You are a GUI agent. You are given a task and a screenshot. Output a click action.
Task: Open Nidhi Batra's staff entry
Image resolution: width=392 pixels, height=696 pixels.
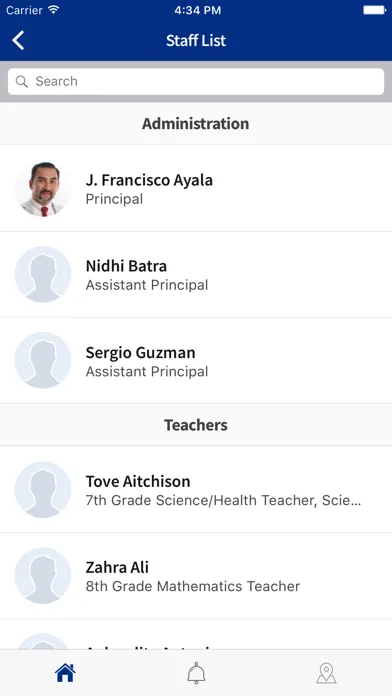pos(196,274)
